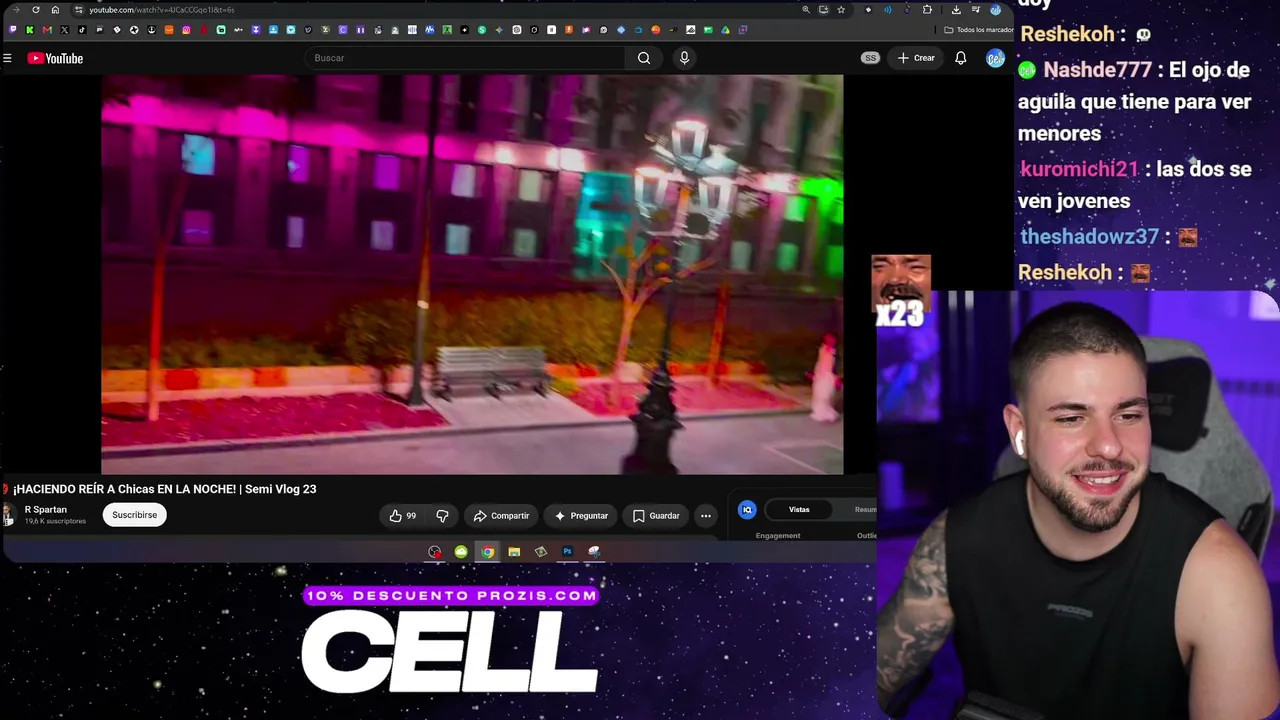Open the R Spartan channel name
Screen dimensions: 1280x720
pyautogui.click(x=46, y=510)
